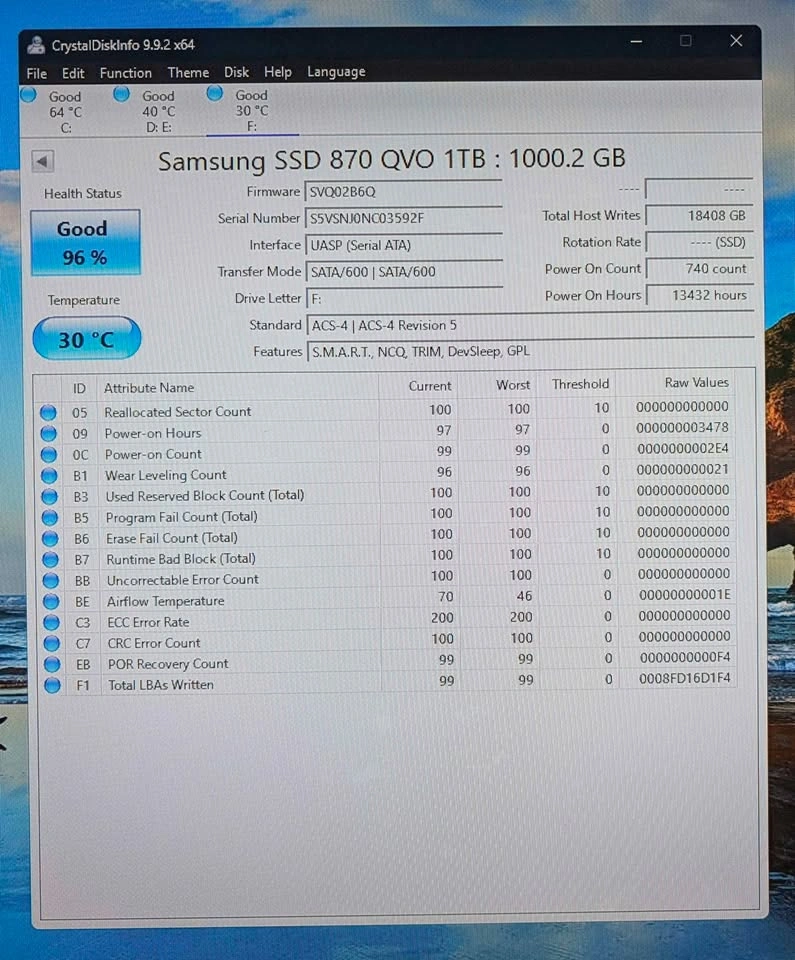This screenshot has width=795, height=960.
Task: Click the POR Recovery Count attribute name
Action: pyautogui.click(x=168, y=664)
